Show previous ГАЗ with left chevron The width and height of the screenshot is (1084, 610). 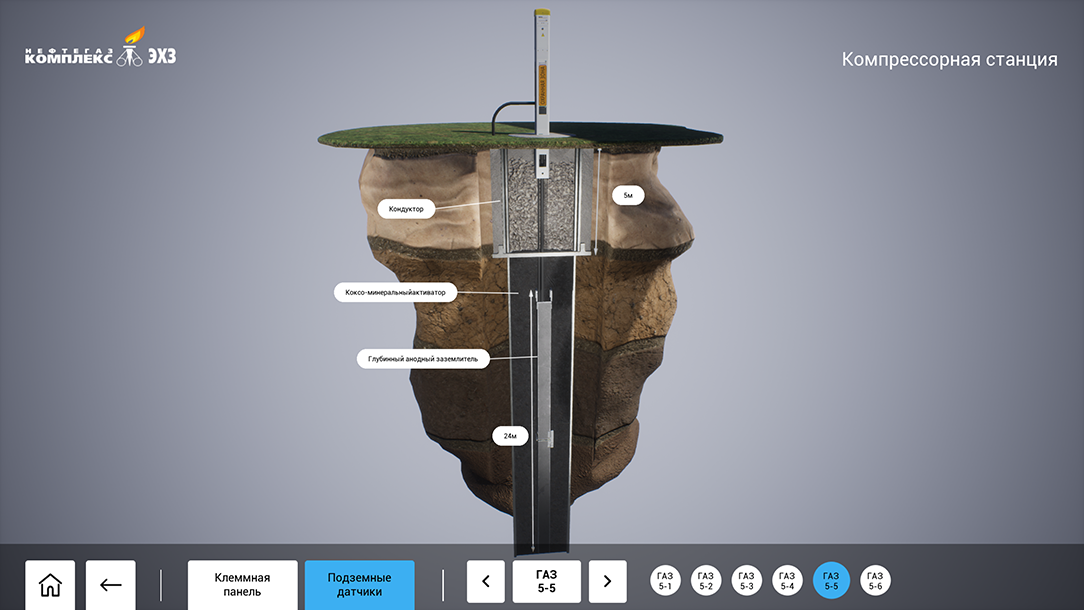click(x=486, y=581)
